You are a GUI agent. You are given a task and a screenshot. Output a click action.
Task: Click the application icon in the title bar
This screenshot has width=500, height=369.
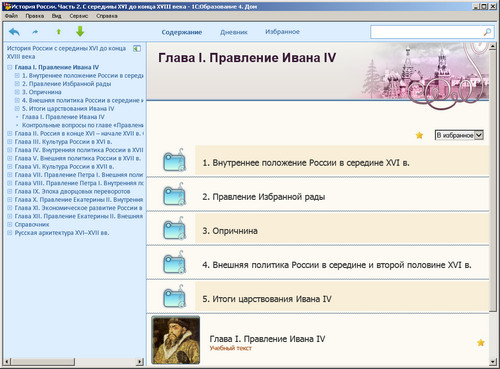point(7,6)
